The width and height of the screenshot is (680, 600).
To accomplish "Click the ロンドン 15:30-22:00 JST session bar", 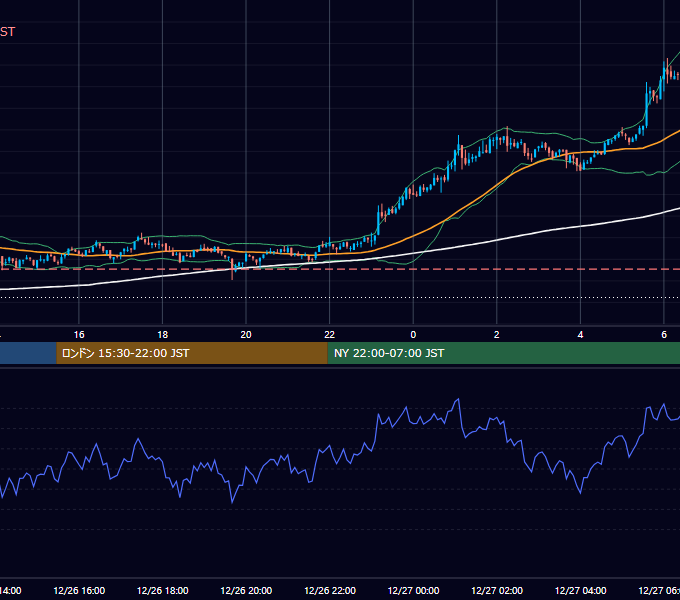I will 192,353.
